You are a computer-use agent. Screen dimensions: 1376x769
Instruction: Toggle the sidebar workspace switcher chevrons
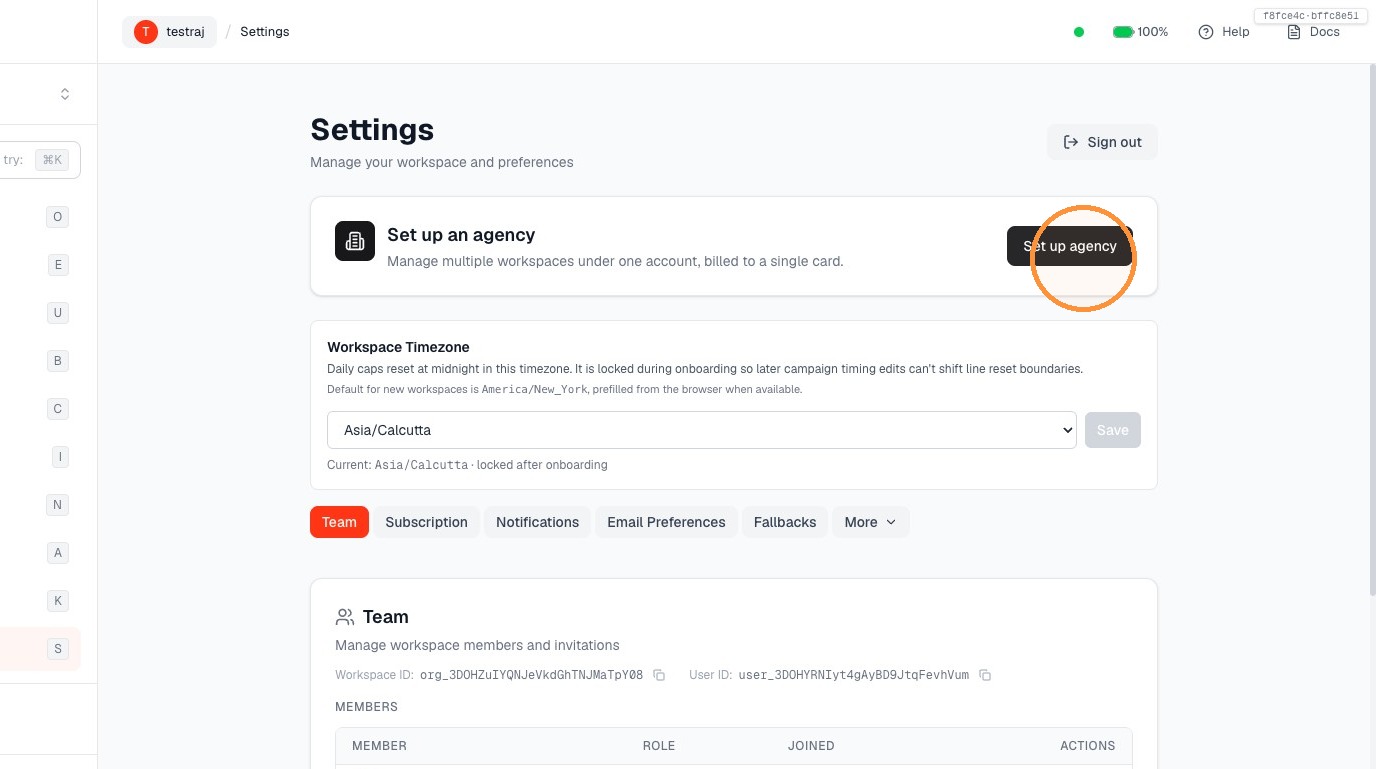(65, 94)
